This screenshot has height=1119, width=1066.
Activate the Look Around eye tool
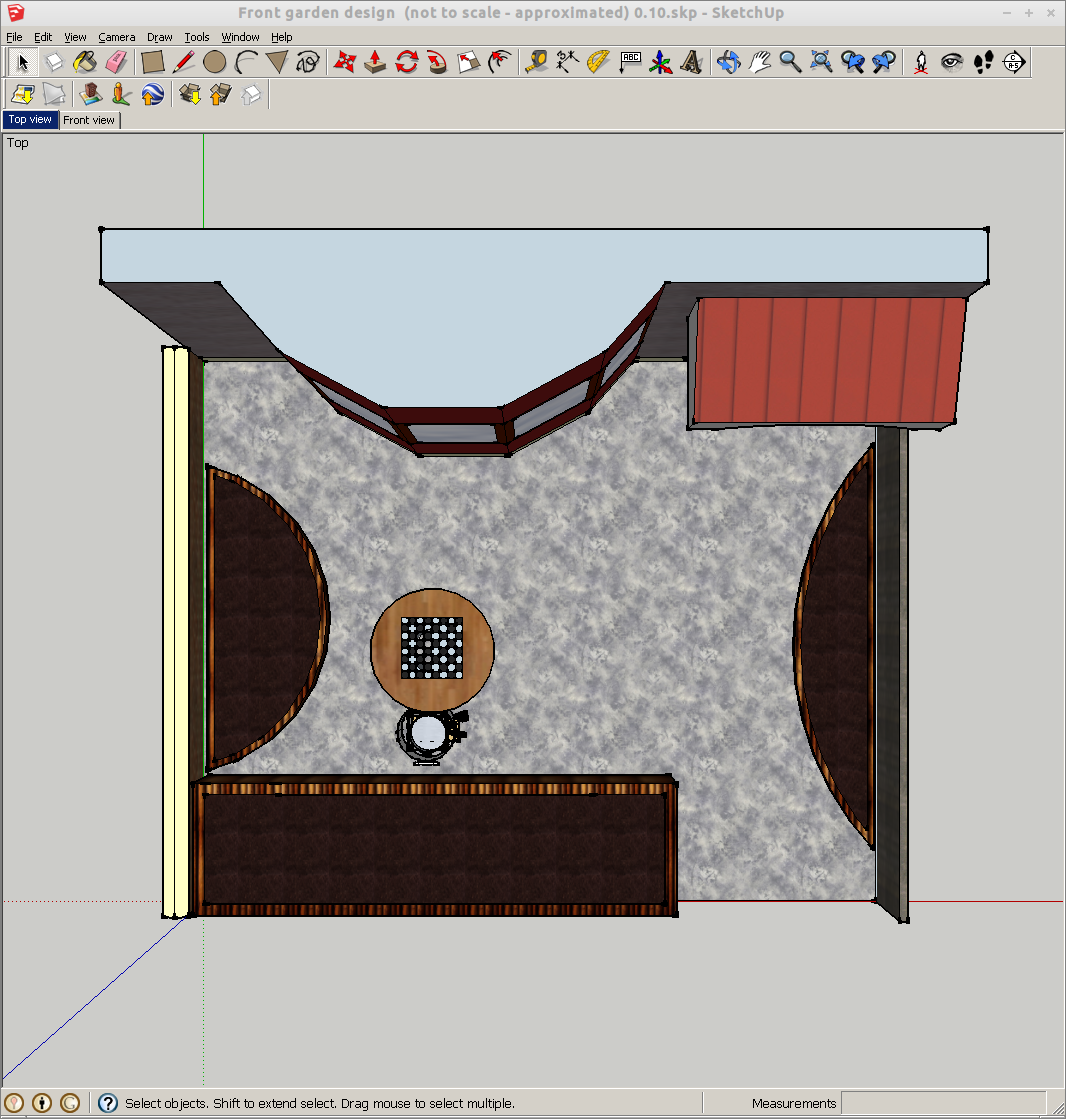[x=950, y=61]
